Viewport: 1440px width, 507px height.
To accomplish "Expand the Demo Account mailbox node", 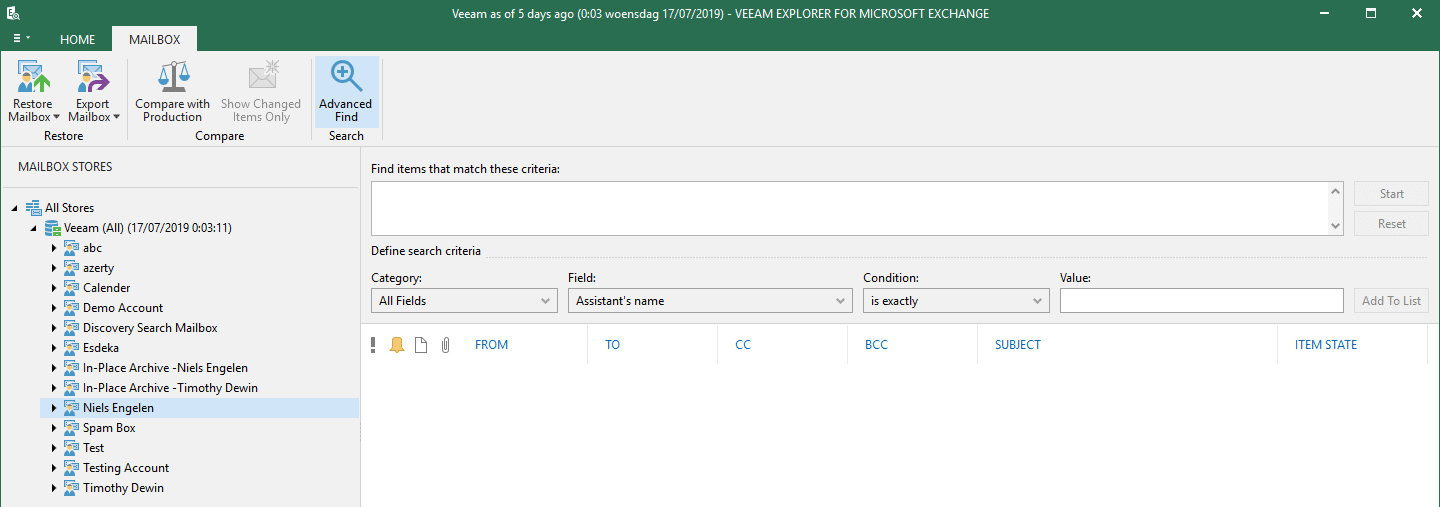I will point(54,308).
